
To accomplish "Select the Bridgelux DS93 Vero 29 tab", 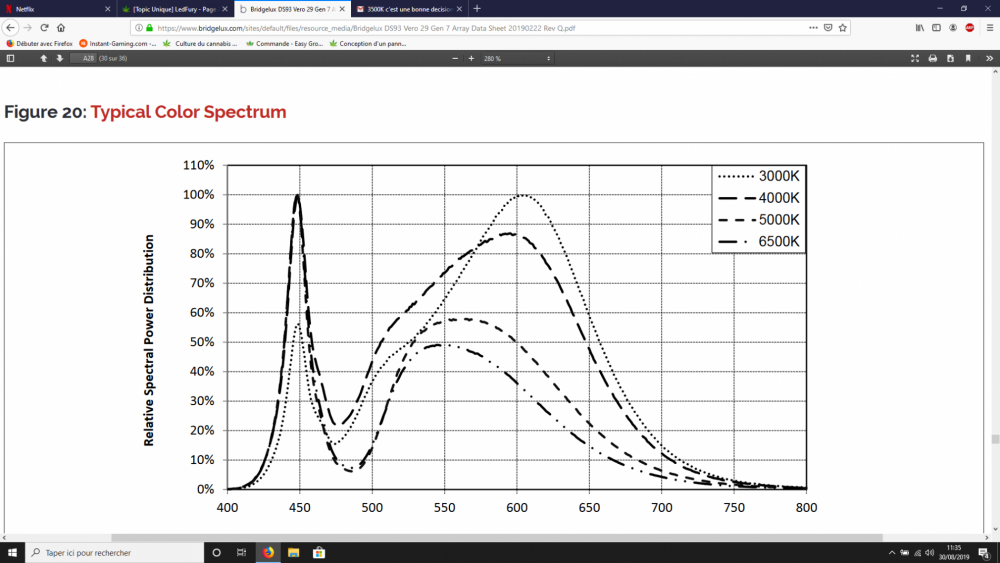I will coord(292,9).
